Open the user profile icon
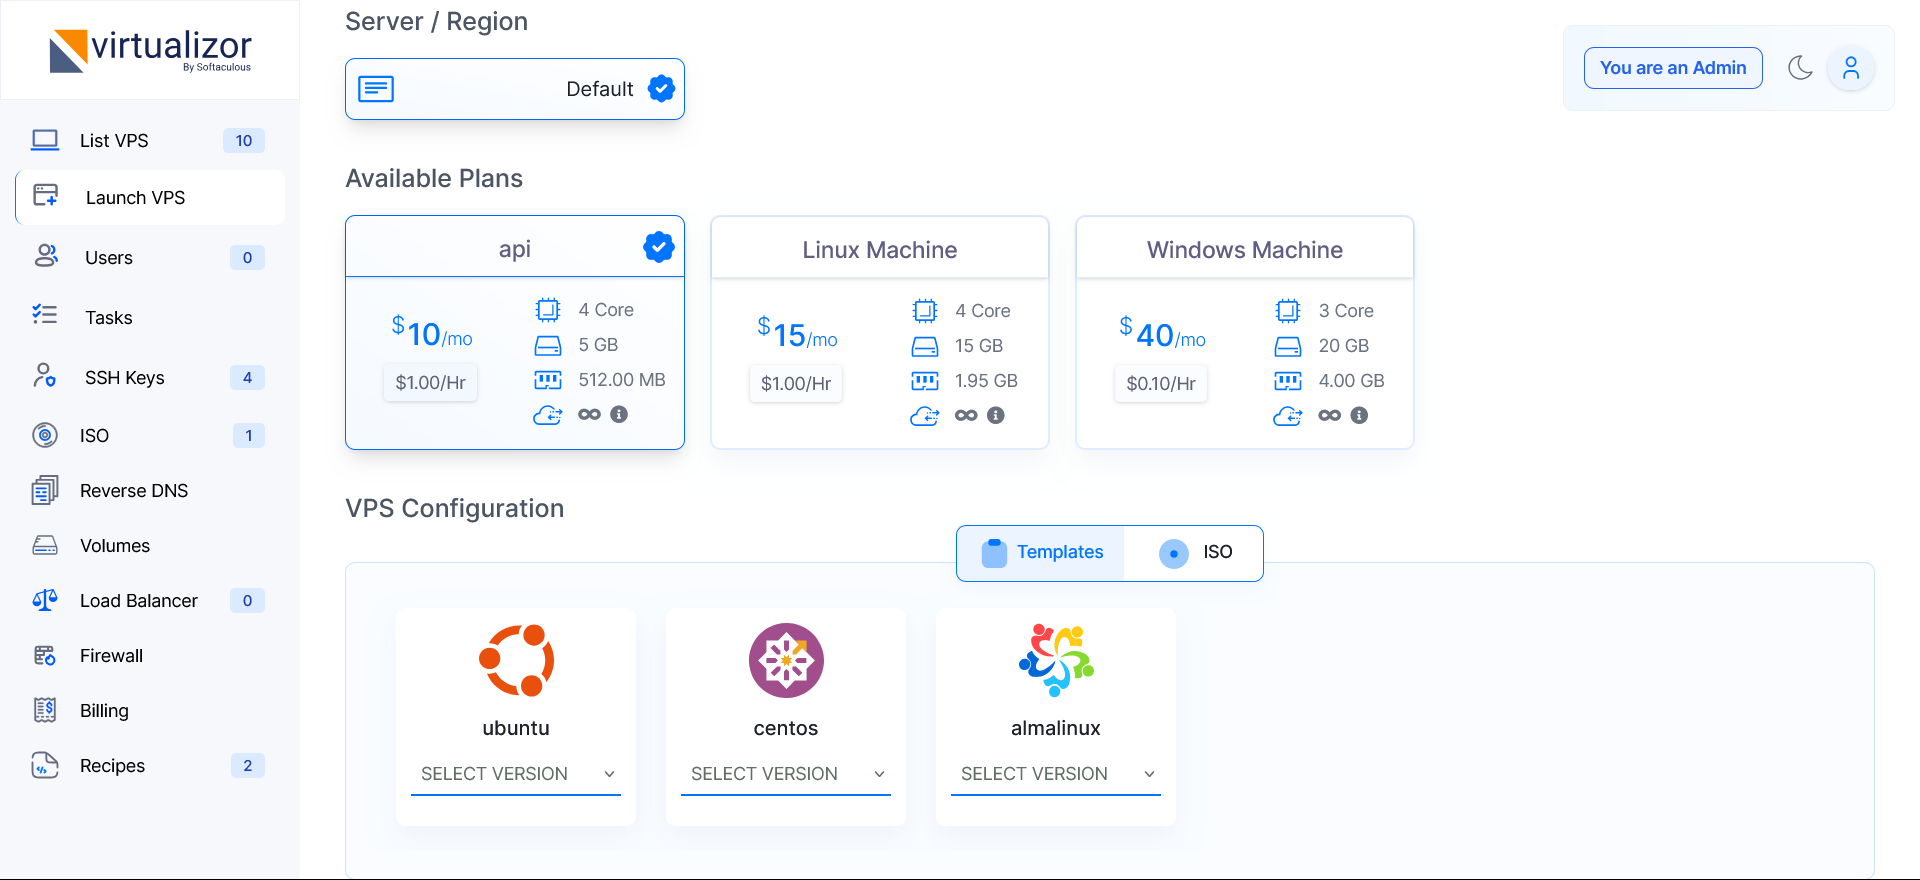Viewport: 1920px width, 880px height. [x=1850, y=68]
